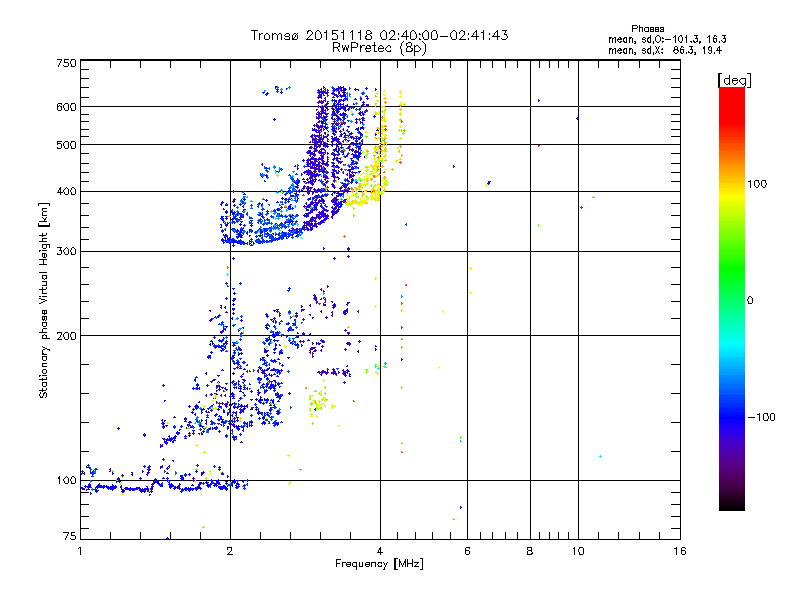Click the '[deg]' colorbar unit label
The width and height of the screenshot is (800, 600).
[x=734, y=80]
